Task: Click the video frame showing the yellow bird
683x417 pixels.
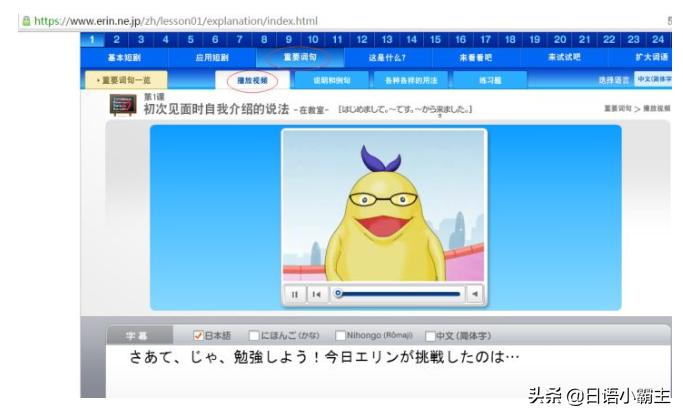Action: pos(383,206)
